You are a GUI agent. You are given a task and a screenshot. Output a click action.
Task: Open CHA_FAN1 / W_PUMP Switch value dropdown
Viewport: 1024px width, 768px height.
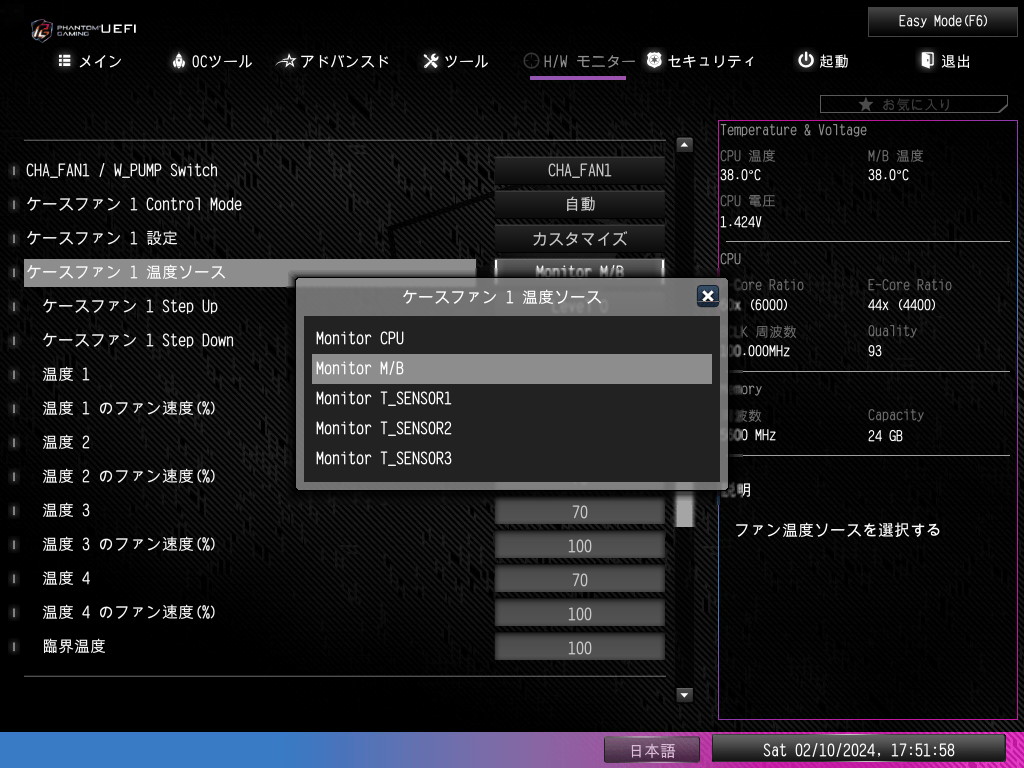click(579, 171)
